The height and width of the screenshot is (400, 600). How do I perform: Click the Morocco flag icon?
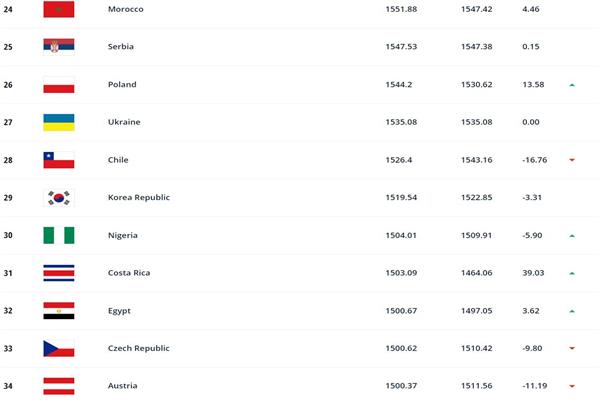click(x=59, y=9)
